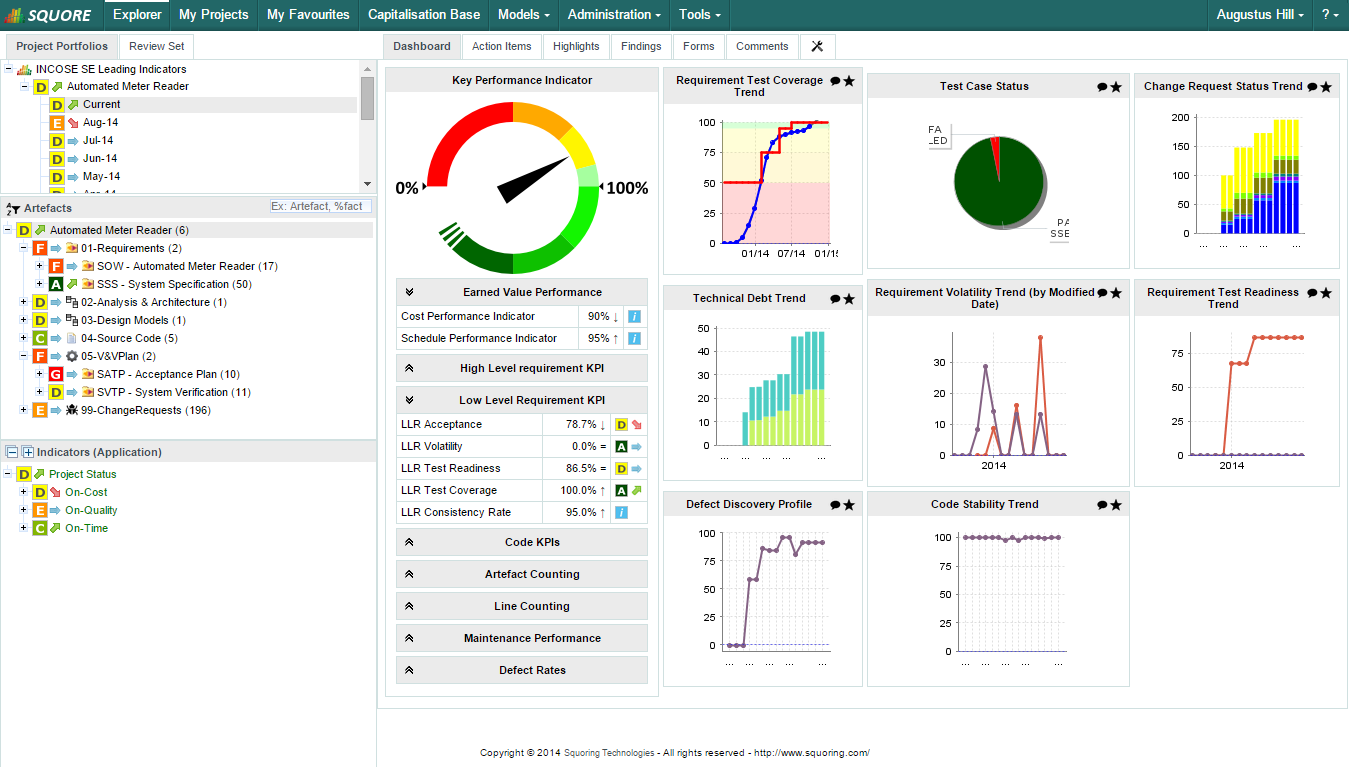Screen dimensions: 1349x767
Task: Click the SQUORE logo
Action: click(50, 15)
